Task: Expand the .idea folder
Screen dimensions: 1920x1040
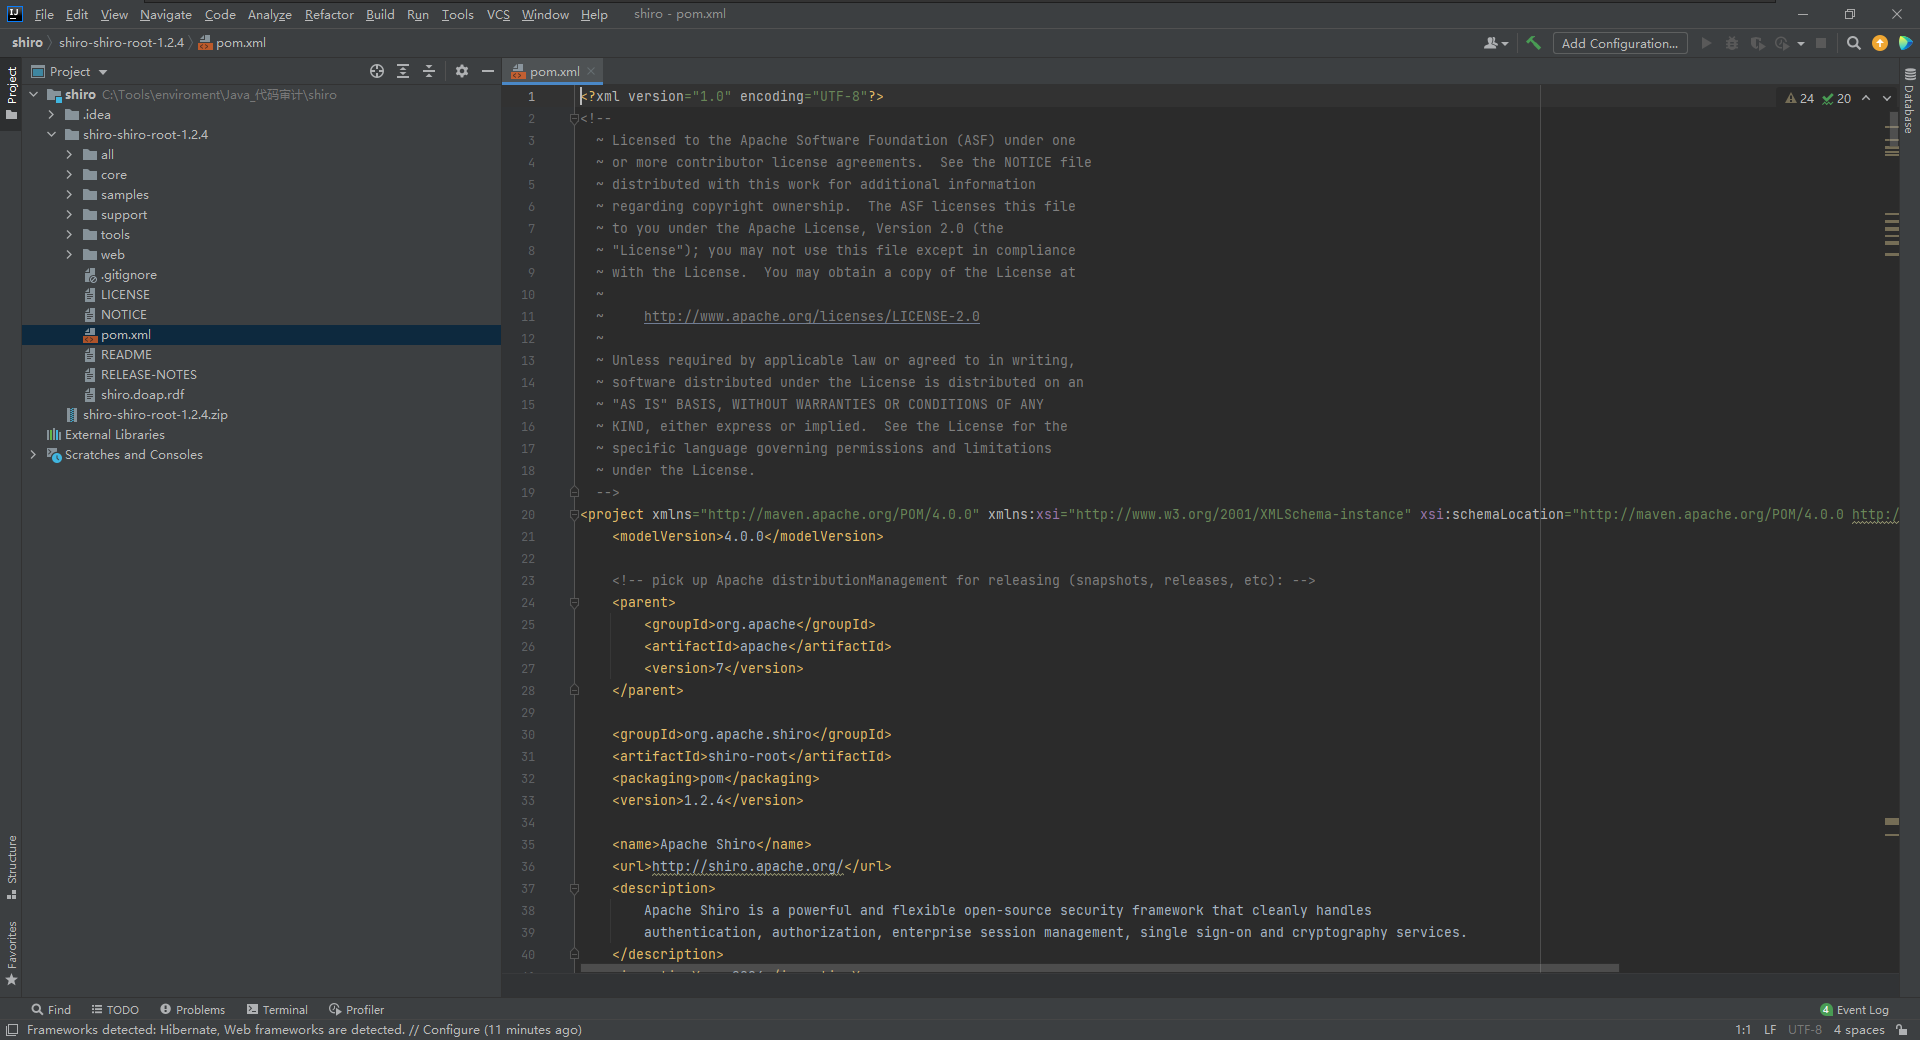Action: tap(51, 114)
